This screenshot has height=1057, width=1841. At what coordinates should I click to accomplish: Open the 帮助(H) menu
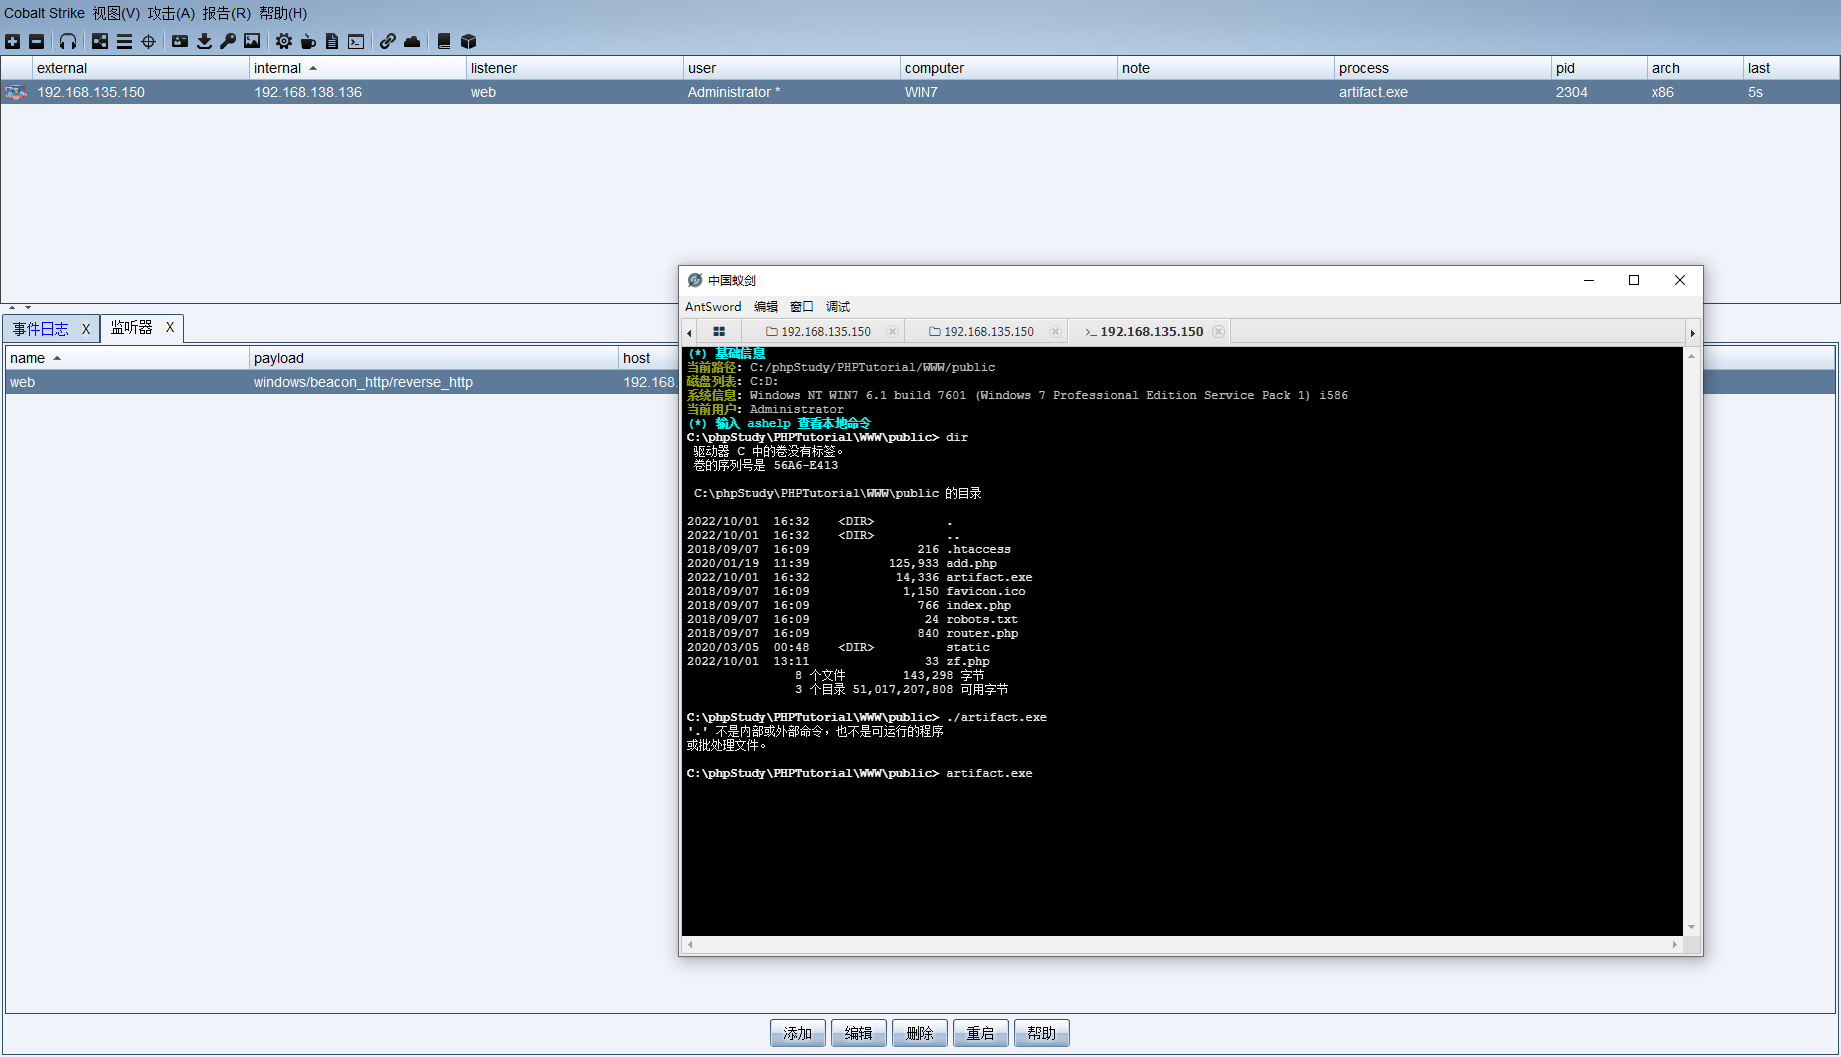(x=283, y=13)
